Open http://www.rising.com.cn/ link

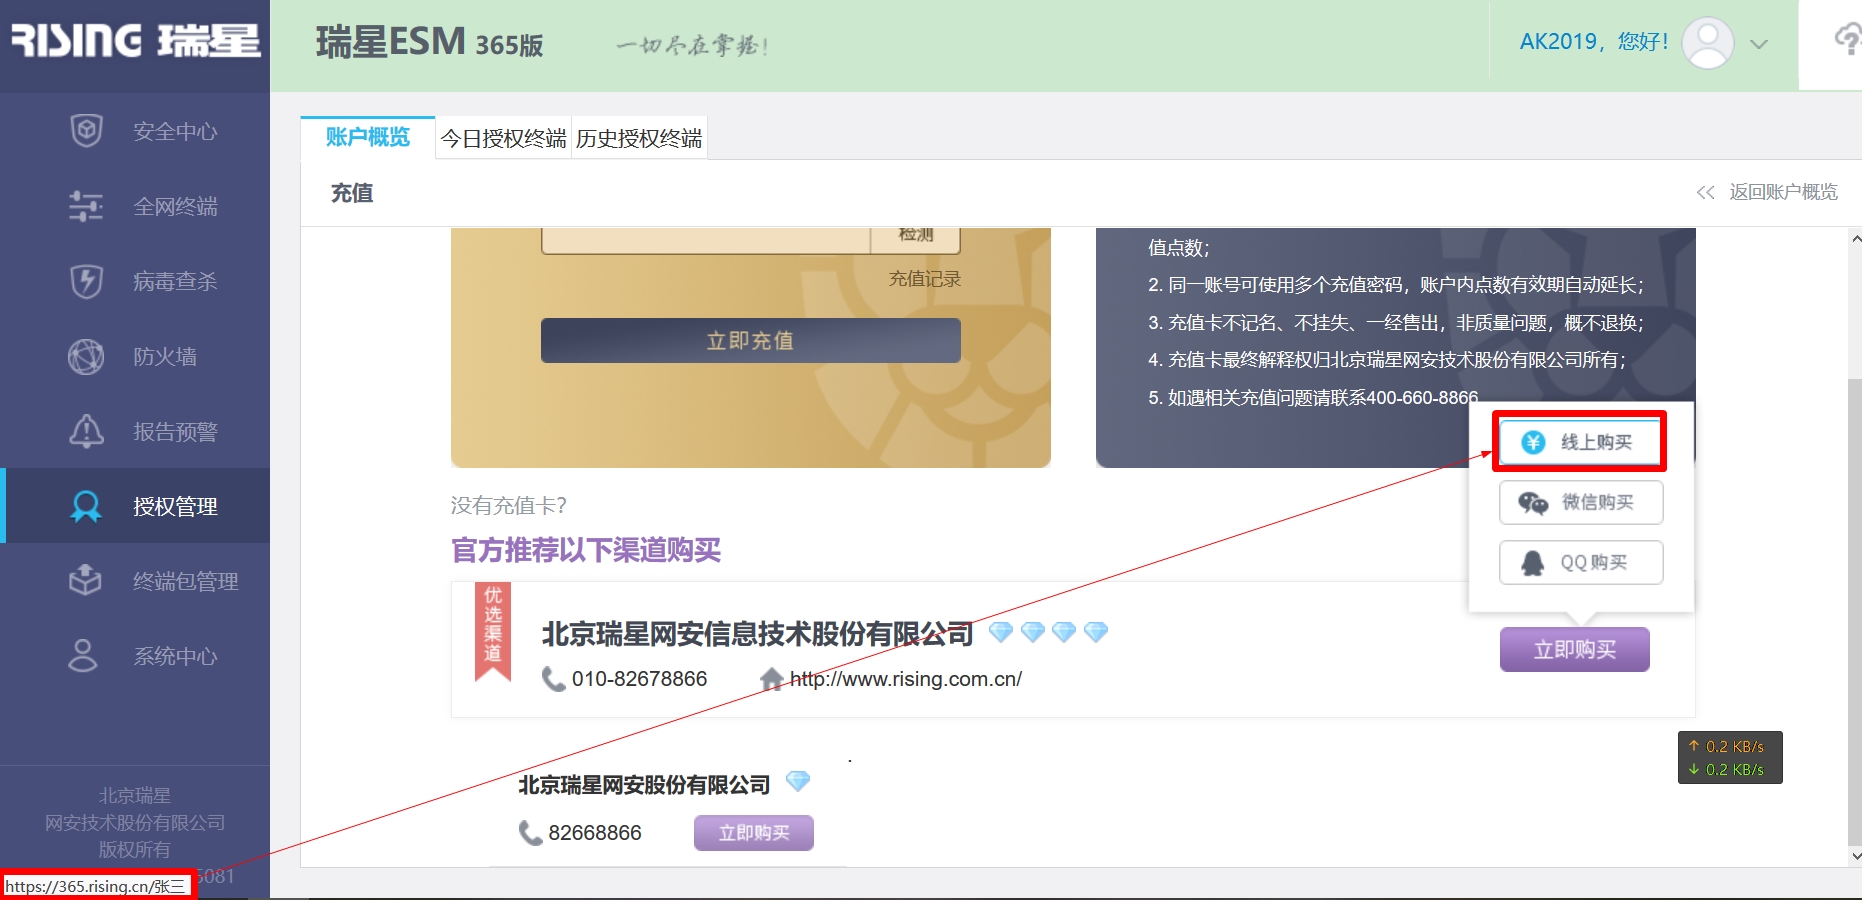(906, 679)
